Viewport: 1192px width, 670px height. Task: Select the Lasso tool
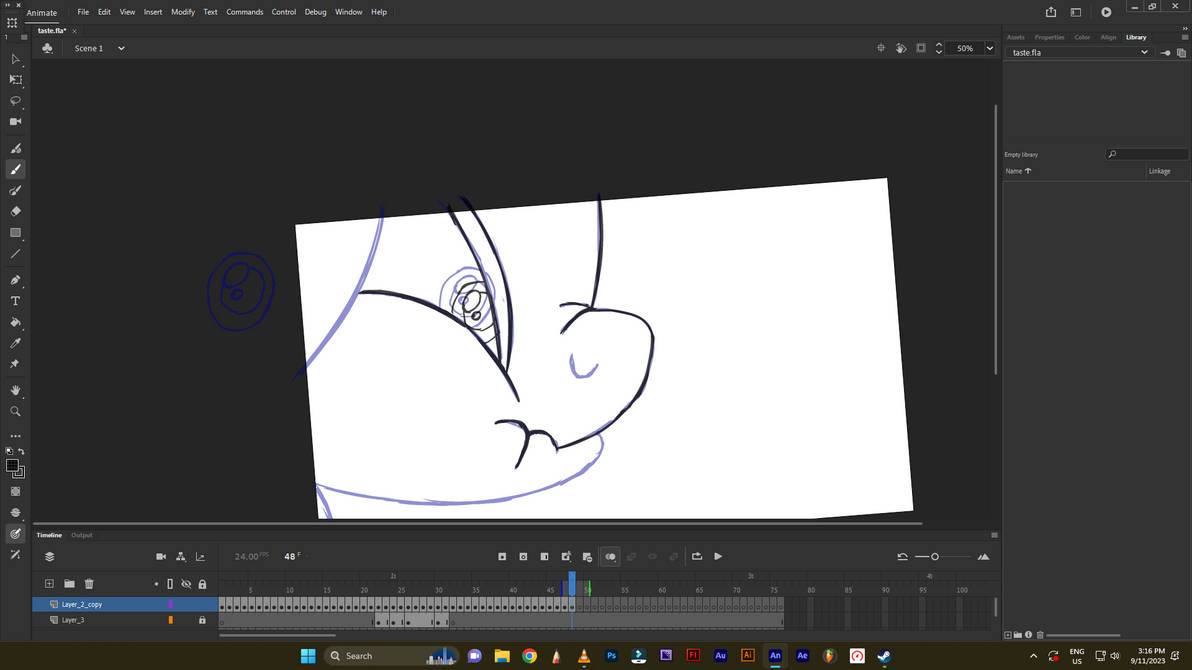pos(15,100)
